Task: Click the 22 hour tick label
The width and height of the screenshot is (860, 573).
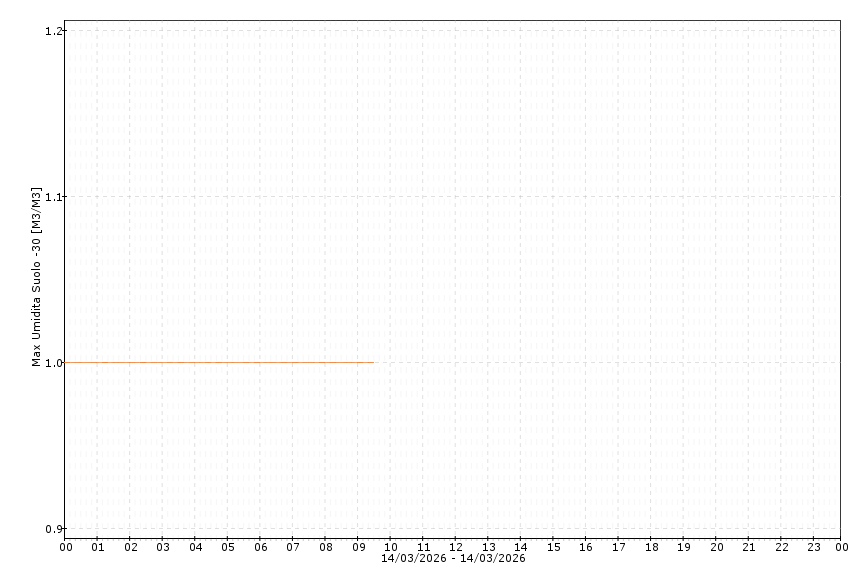Action: click(781, 547)
